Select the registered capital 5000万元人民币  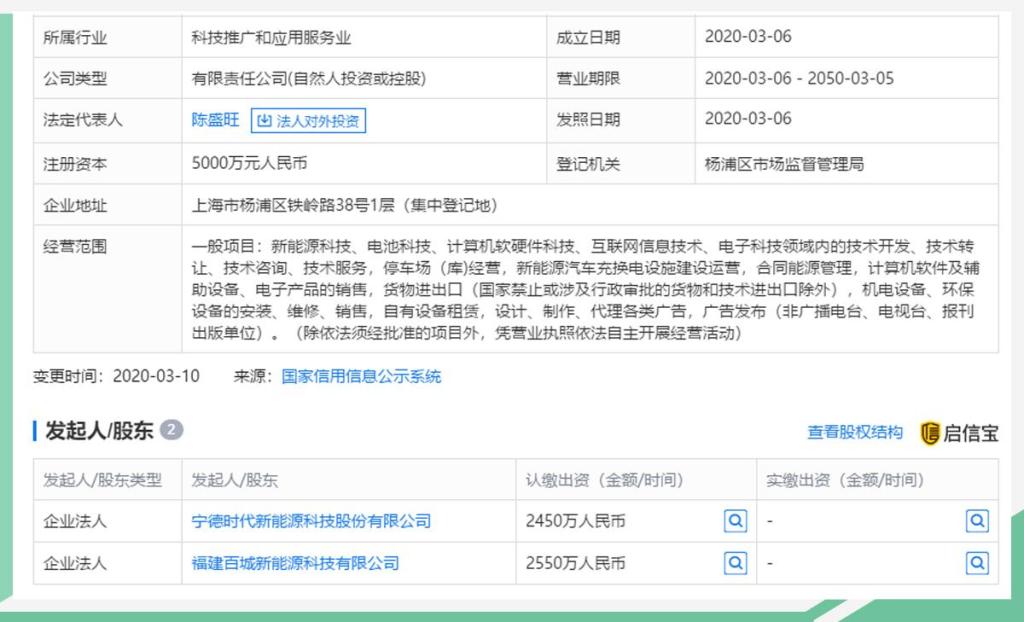click(x=249, y=163)
